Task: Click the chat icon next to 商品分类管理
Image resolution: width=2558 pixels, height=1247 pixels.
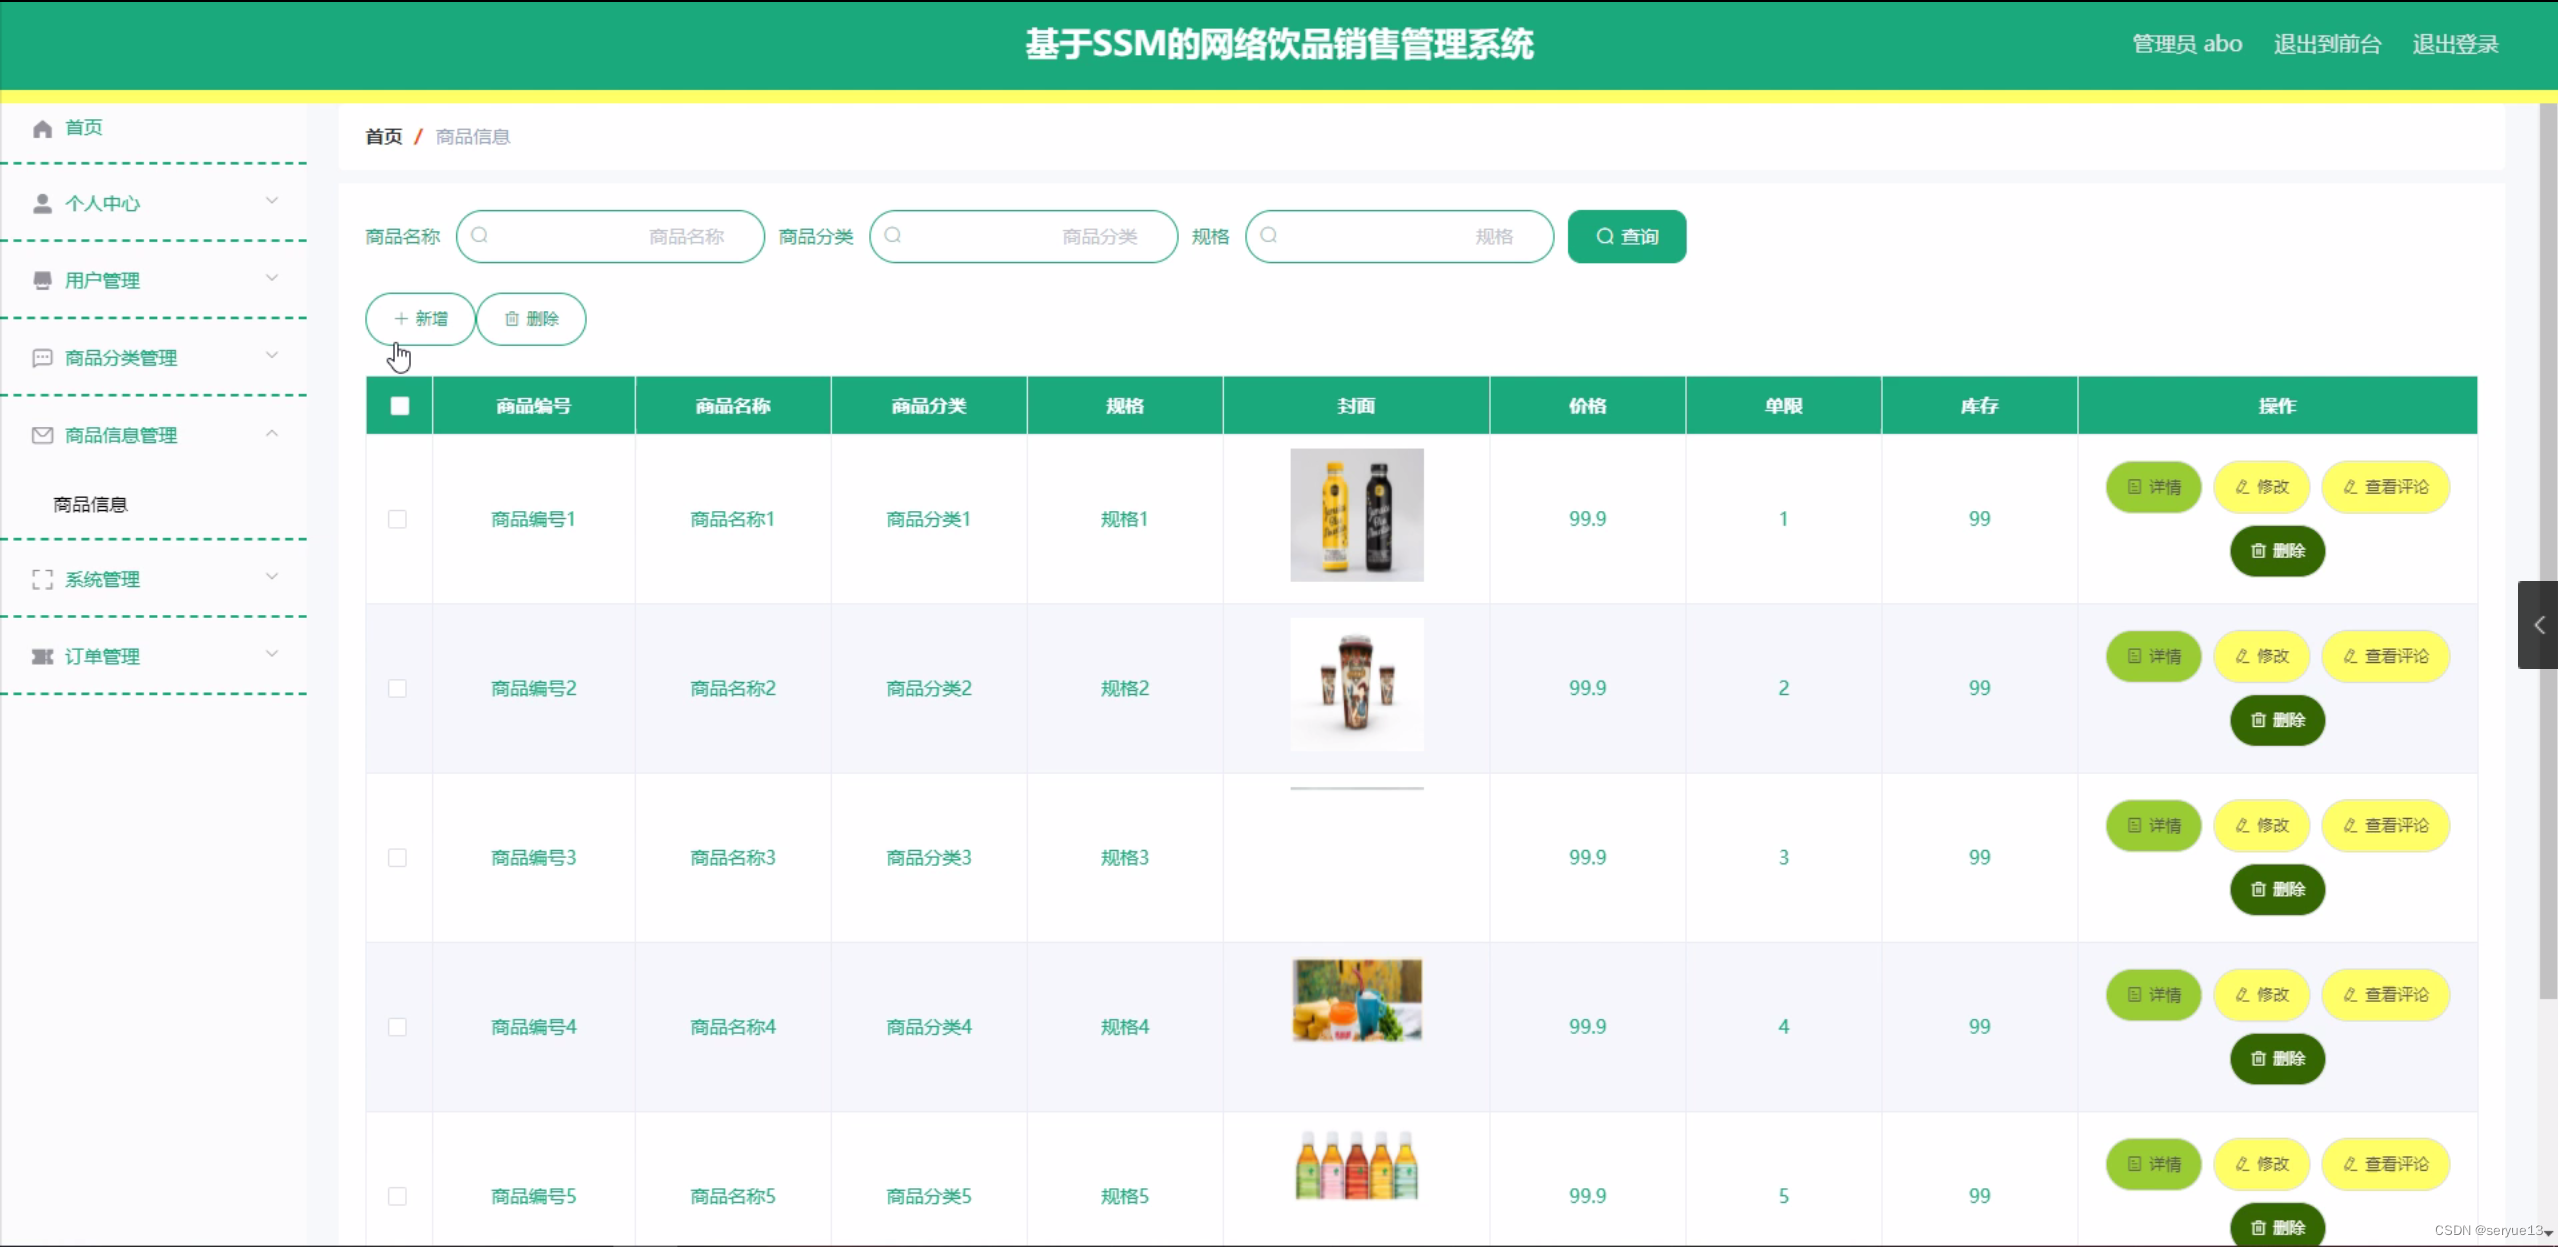Action: pos(42,357)
